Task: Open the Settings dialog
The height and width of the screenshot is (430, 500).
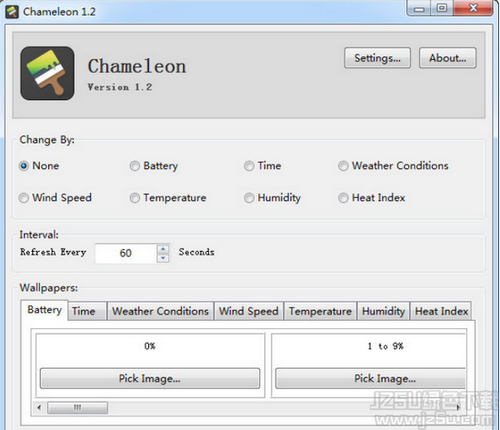Action: point(377,58)
